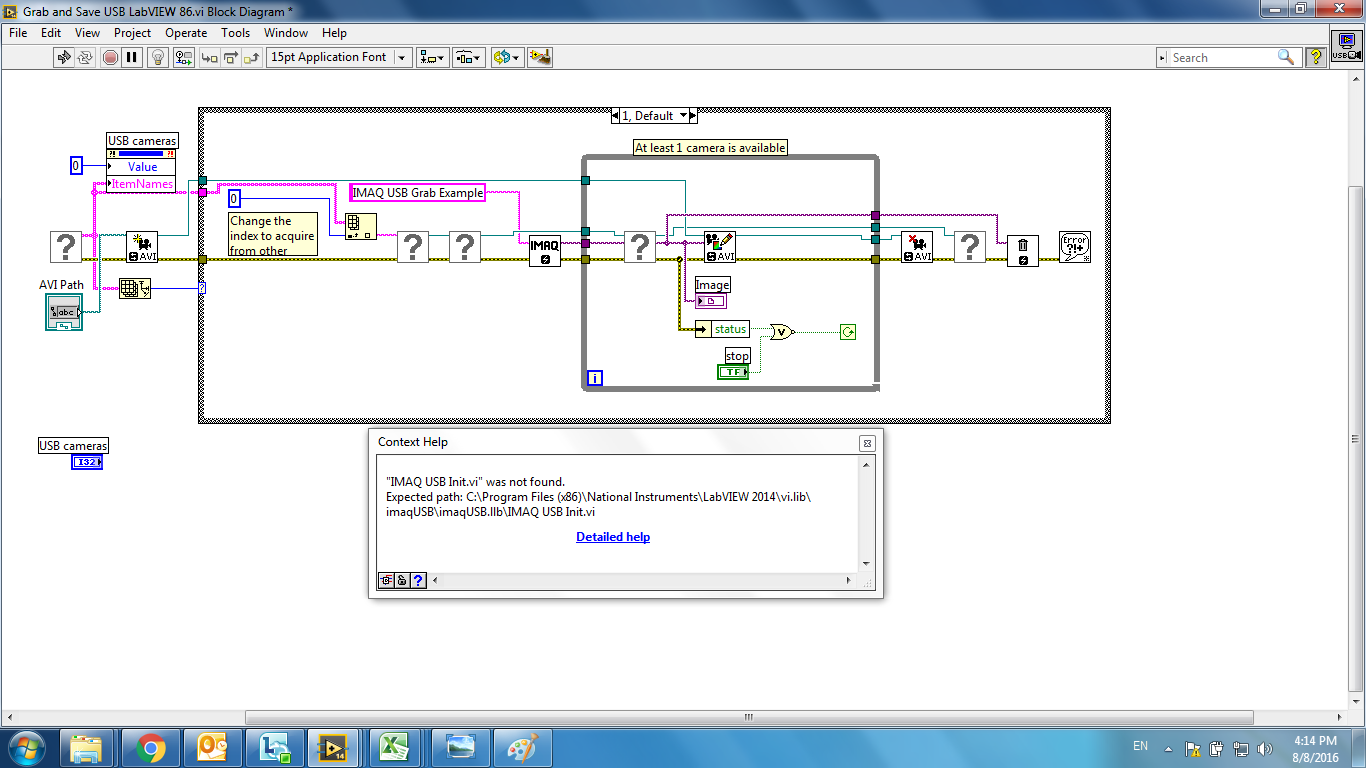The height and width of the screenshot is (768, 1366).
Task: Open the View menu
Action: [87, 33]
